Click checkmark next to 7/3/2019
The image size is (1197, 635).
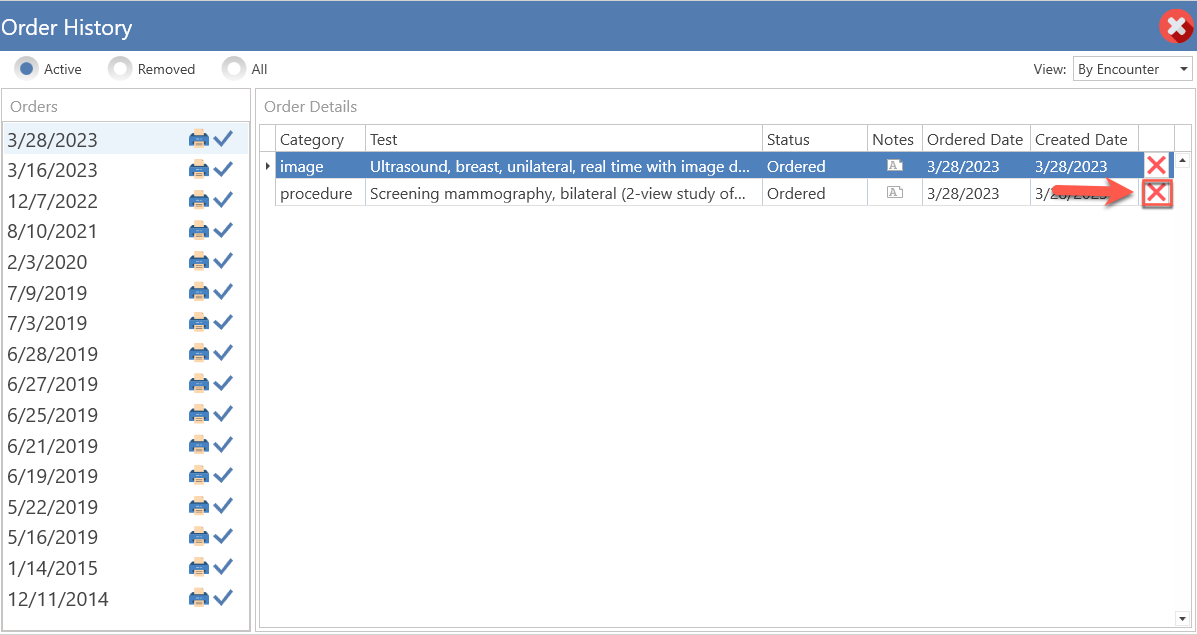(x=223, y=322)
